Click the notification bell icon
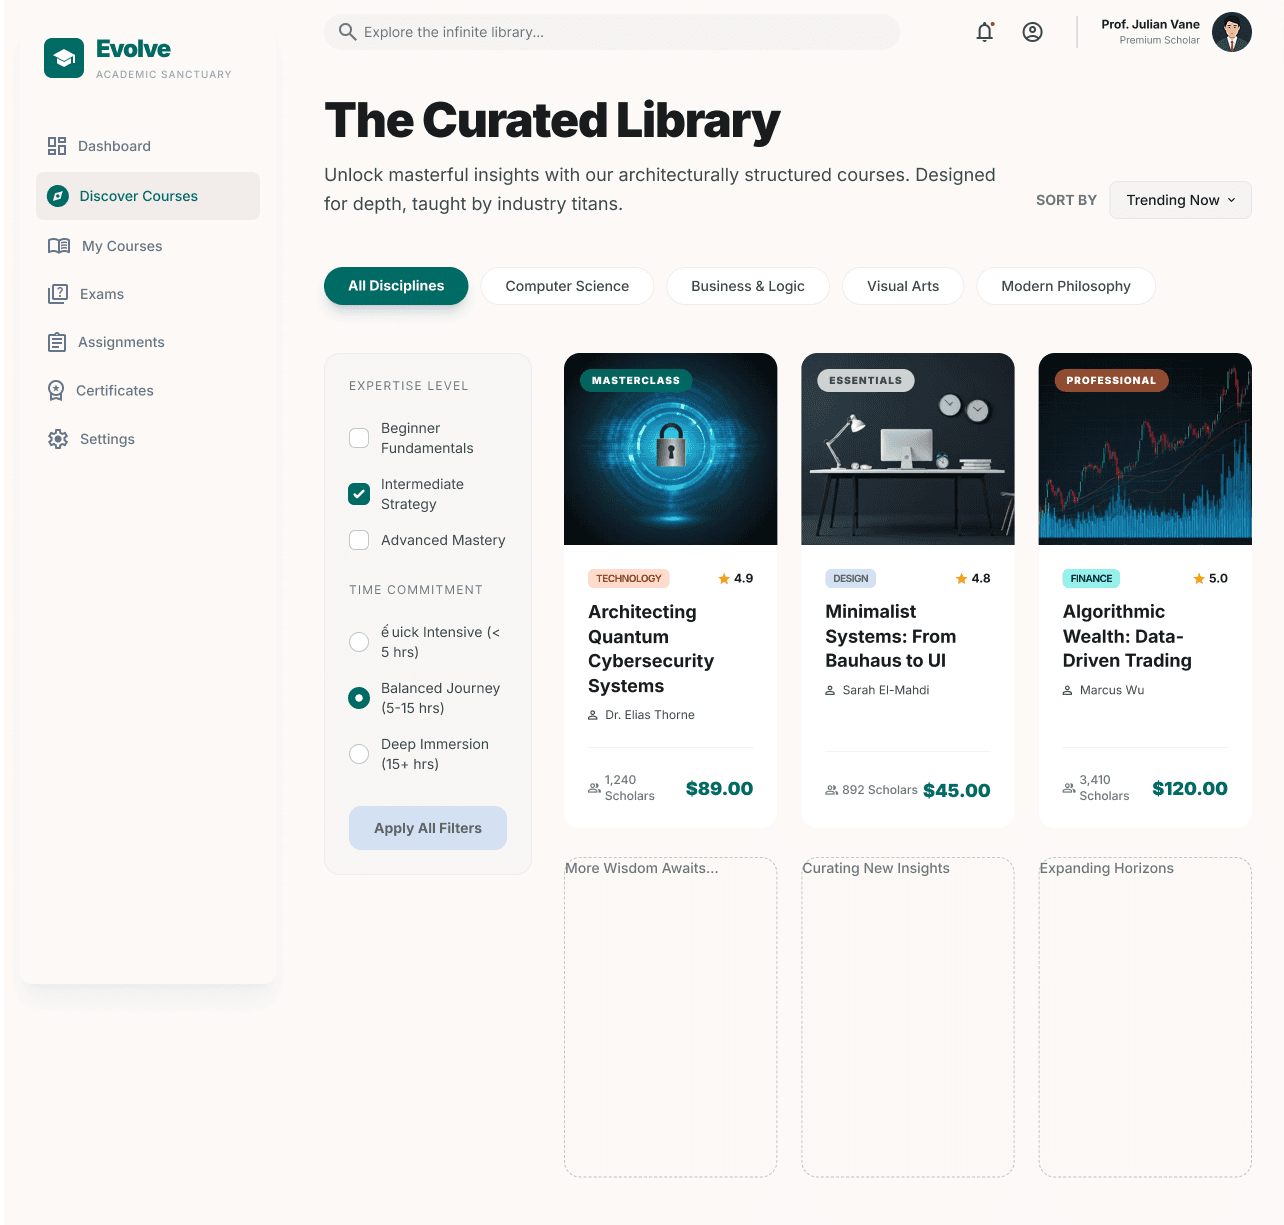 (985, 32)
